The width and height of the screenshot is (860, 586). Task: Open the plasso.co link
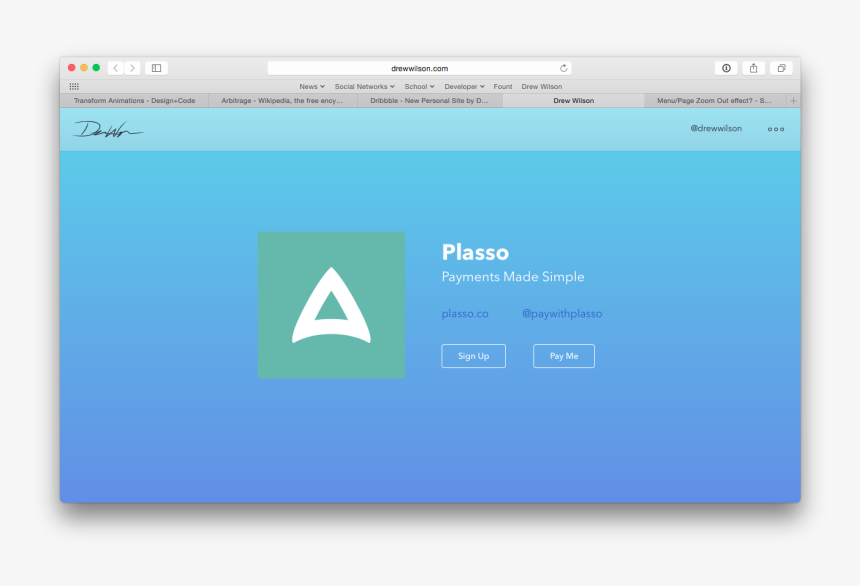tap(464, 313)
